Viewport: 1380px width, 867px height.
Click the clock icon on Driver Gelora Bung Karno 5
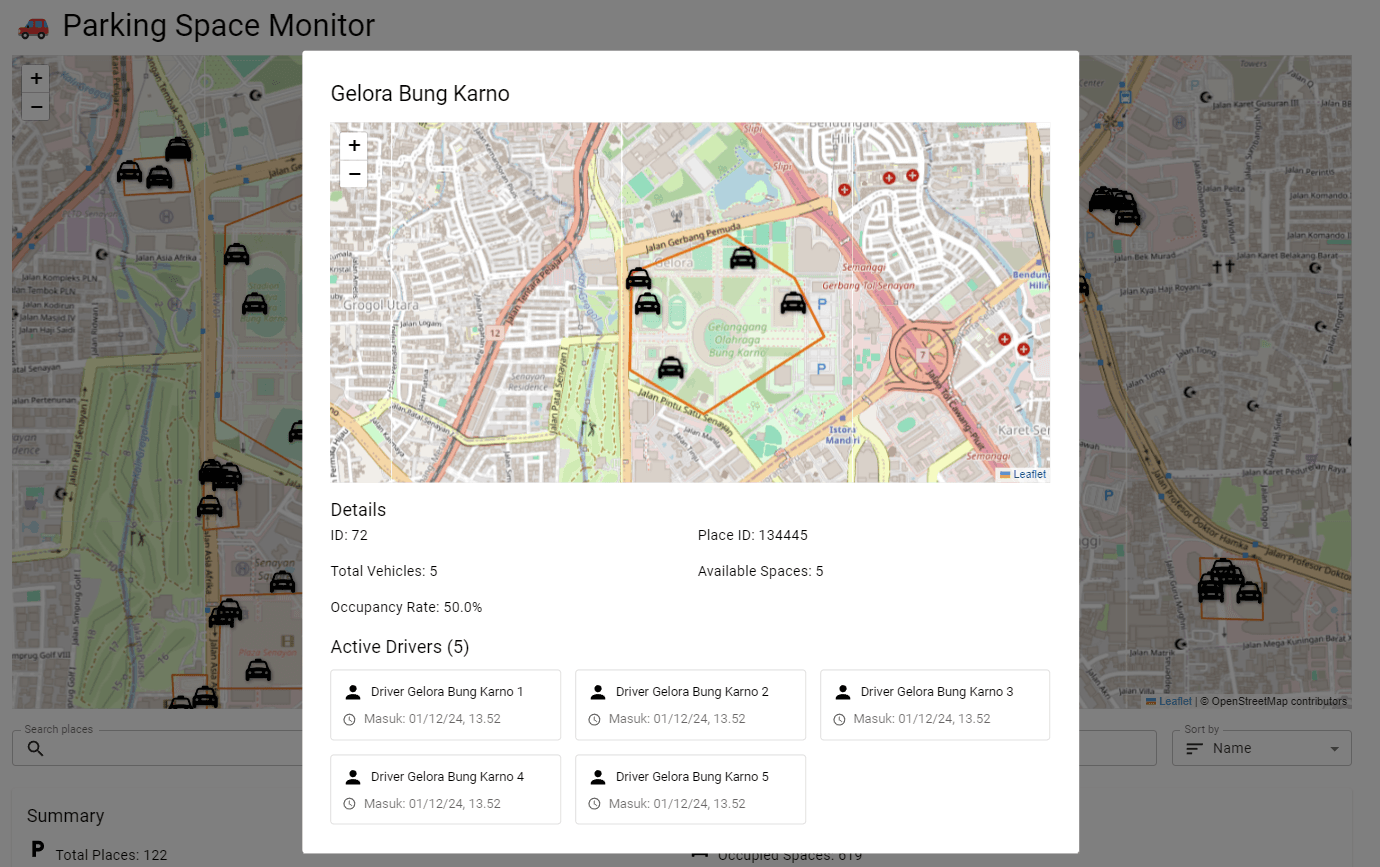(594, 803)
